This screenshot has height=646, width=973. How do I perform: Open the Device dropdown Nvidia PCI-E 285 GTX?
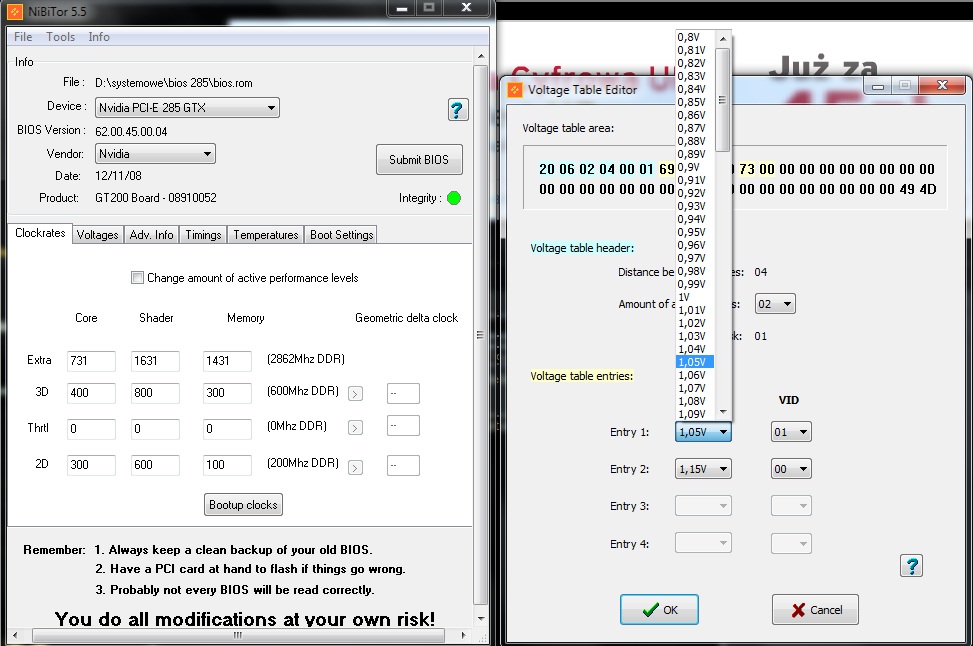pos(187,107)
